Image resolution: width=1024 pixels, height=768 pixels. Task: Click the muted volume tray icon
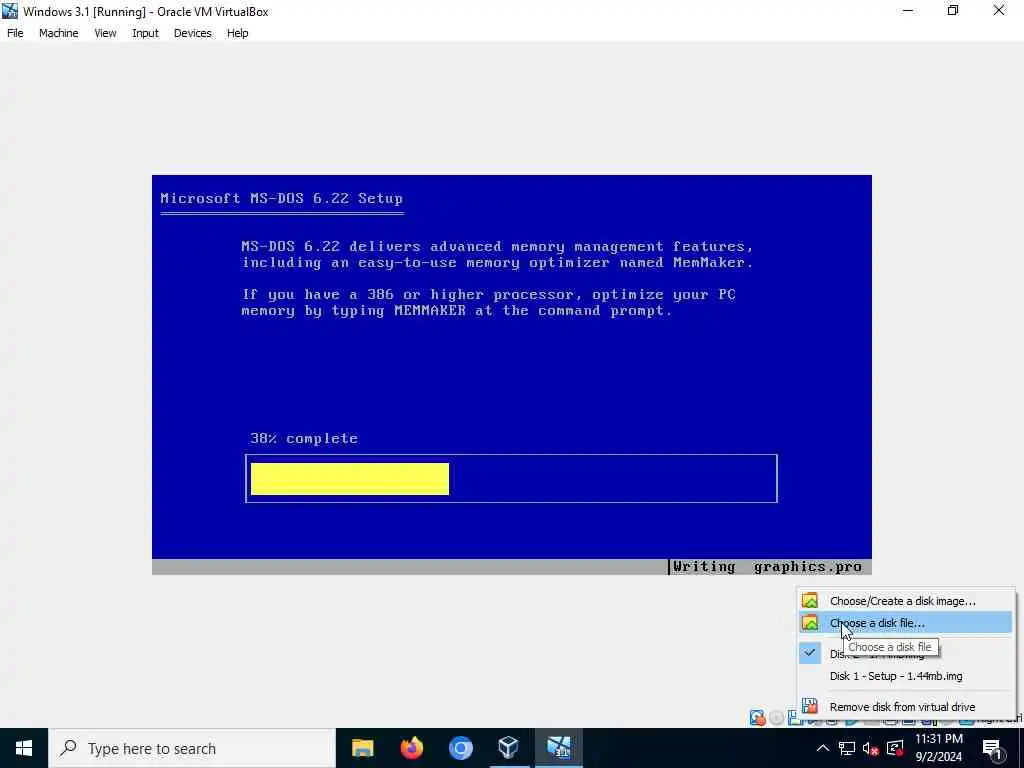point(871,748)
